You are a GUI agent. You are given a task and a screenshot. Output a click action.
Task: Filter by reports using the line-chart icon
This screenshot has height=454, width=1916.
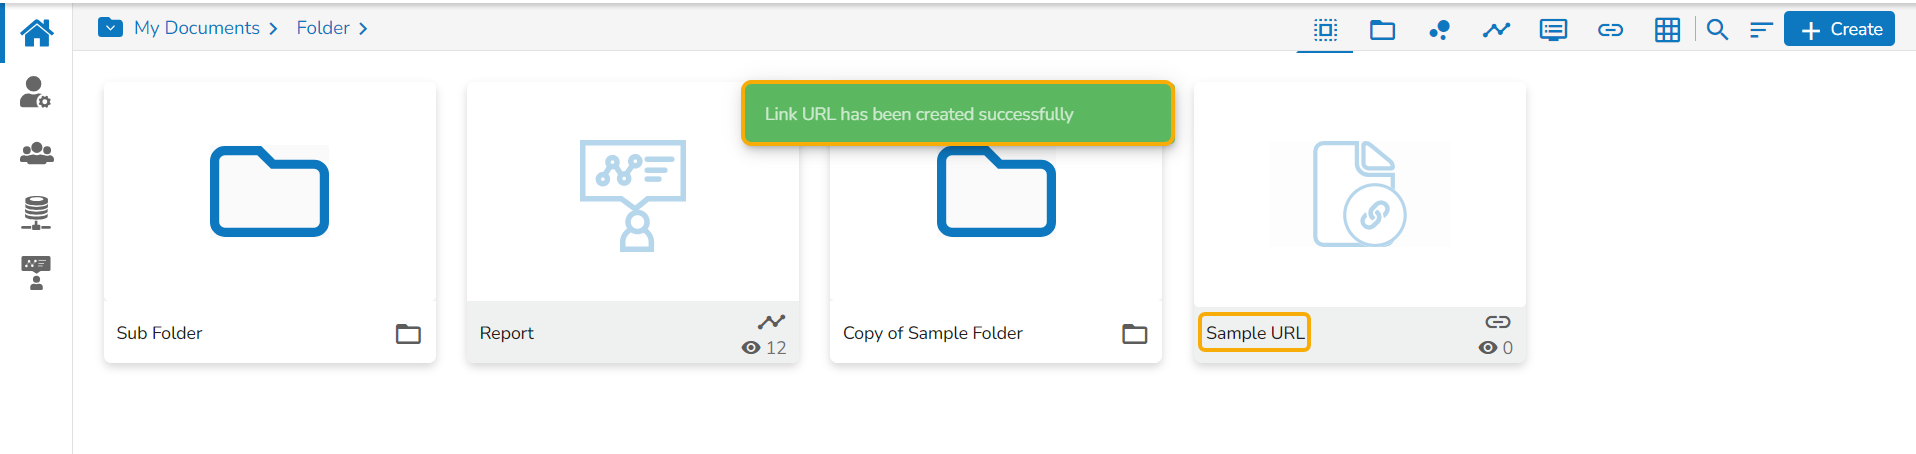point(1496,30)
